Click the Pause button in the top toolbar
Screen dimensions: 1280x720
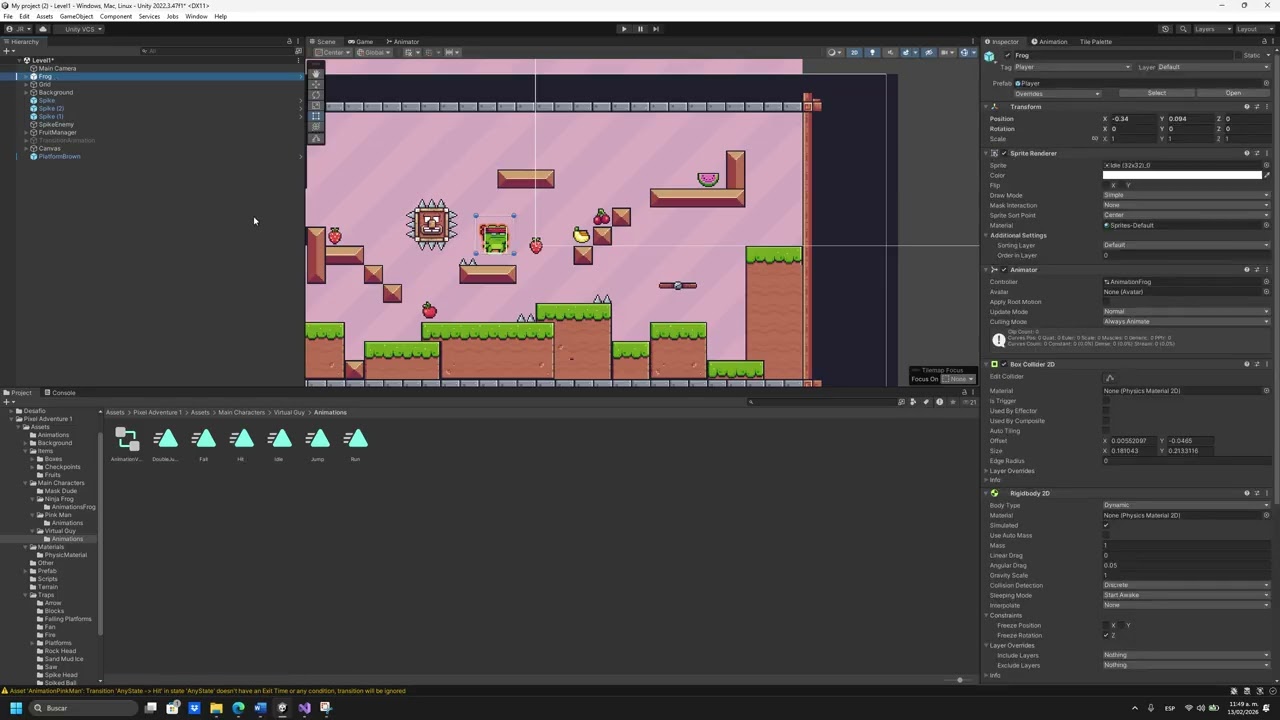click(640, 29)
